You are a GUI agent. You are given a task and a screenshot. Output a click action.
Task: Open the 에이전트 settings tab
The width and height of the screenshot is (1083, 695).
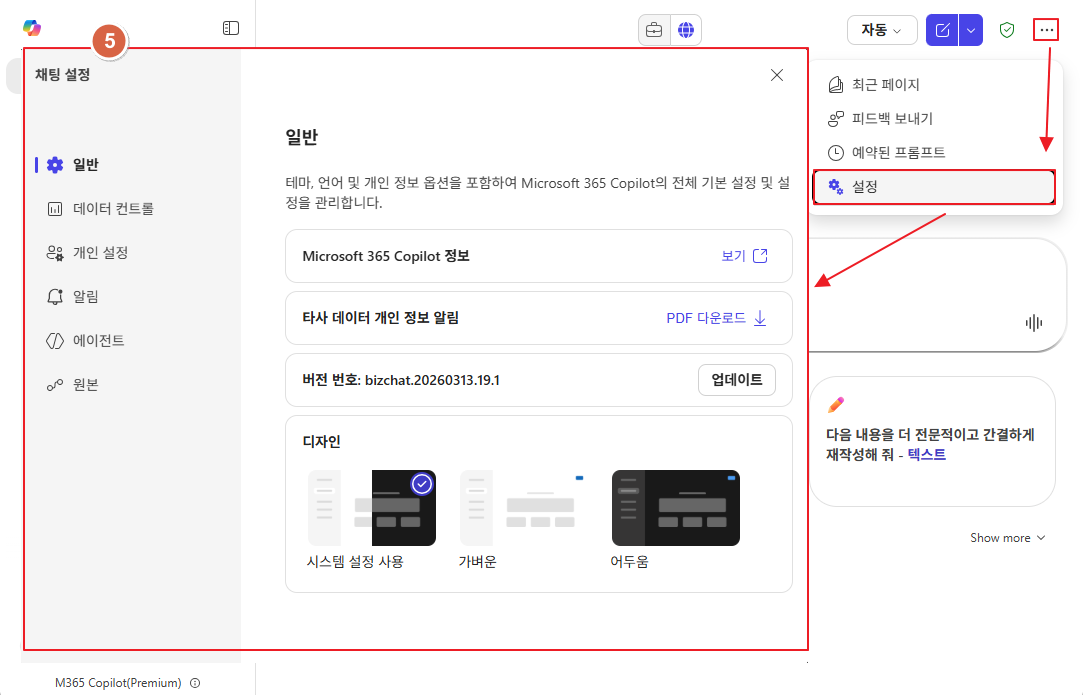86,341
